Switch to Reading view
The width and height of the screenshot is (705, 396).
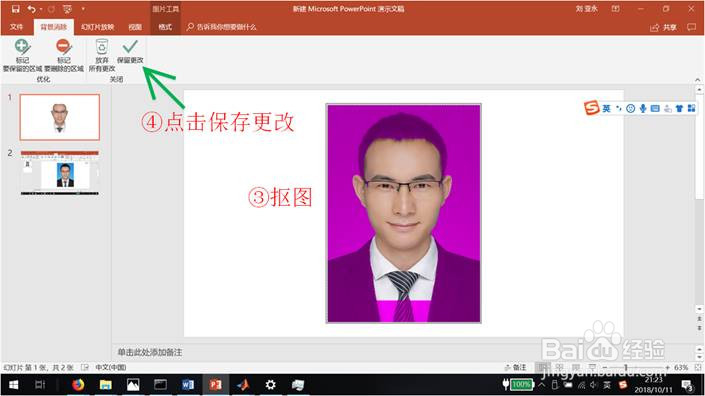coord(576,367)
